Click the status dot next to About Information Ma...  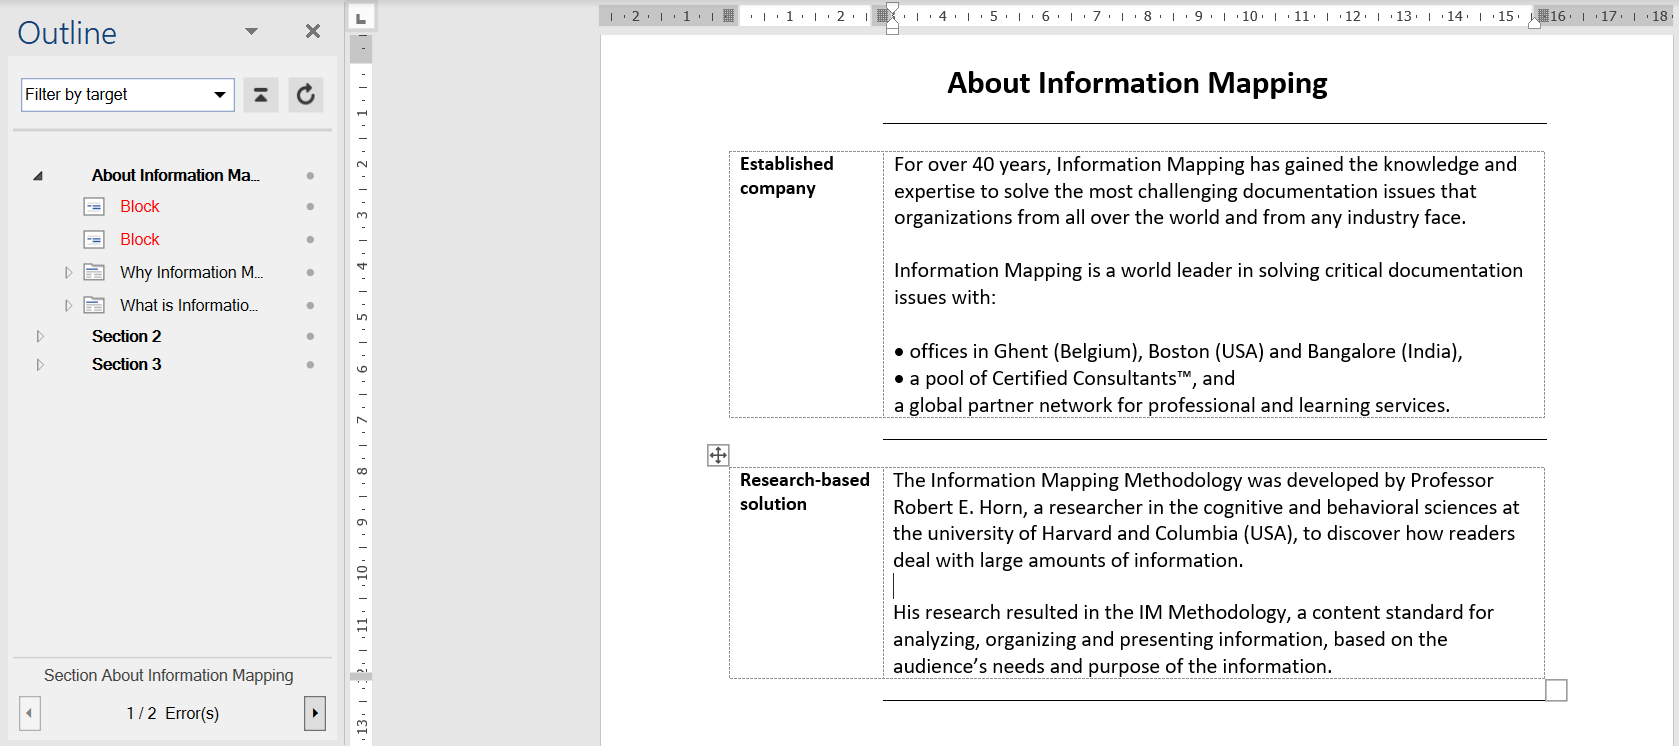tap(310, 176)
